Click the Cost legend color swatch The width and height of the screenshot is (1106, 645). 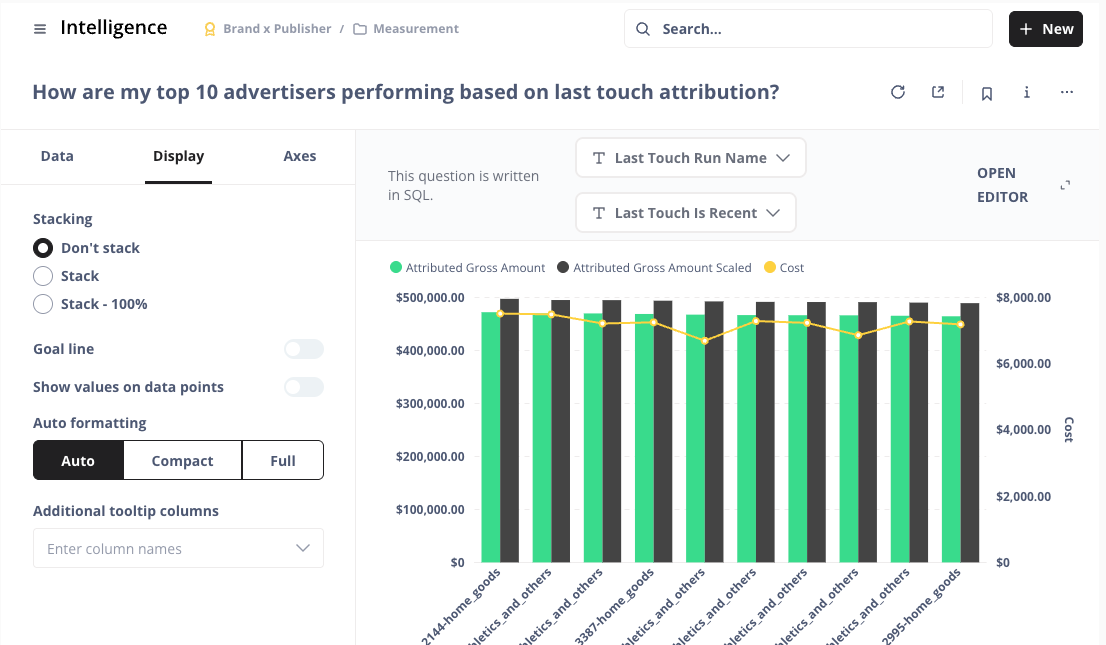[x=770, y=268]
